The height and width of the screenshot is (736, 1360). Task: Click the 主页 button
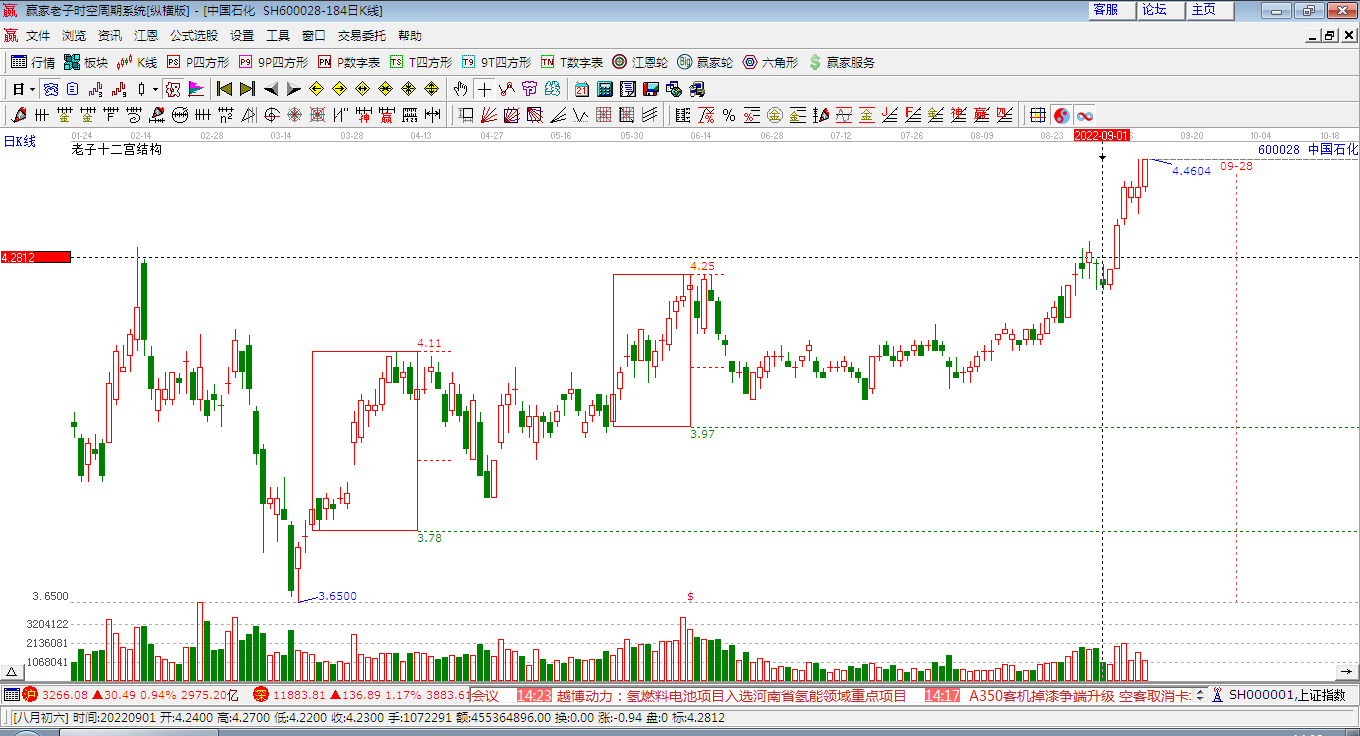click(x=1210, y=10)
